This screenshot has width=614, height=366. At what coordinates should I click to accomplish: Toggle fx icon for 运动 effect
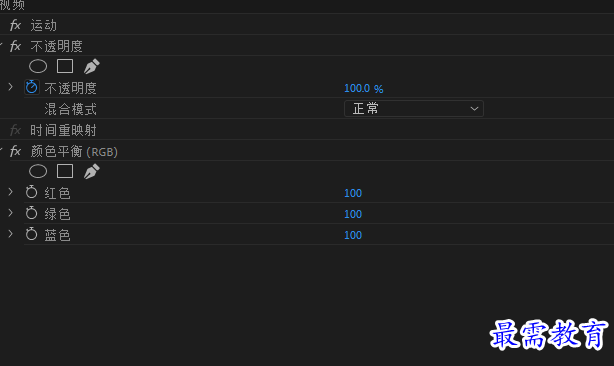click(15, 25)
